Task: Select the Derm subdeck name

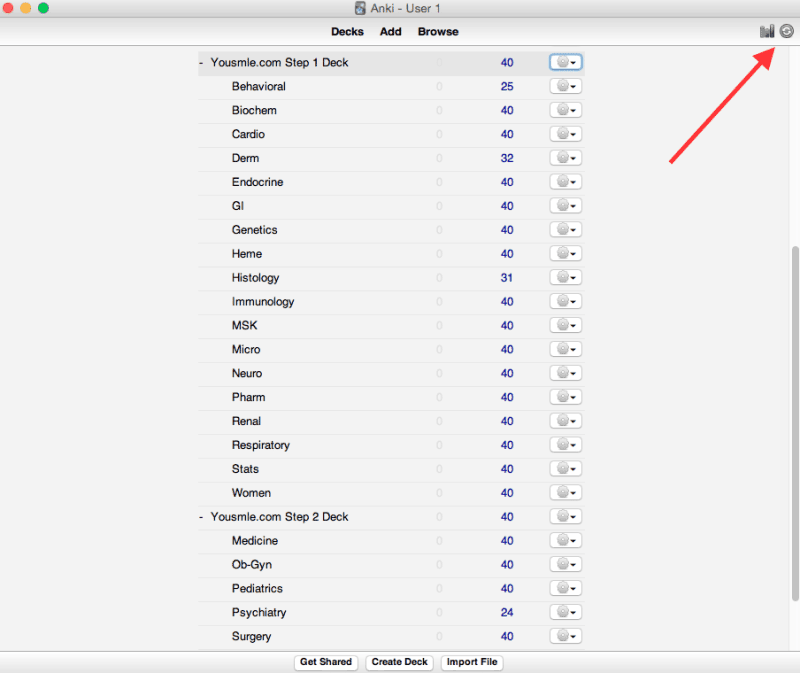Action: (x=245, y=158)
